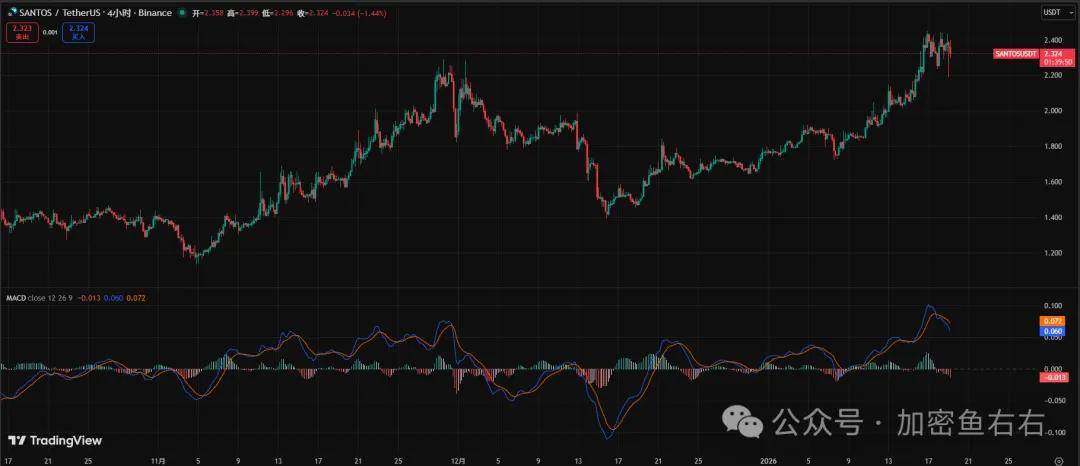Click the 0.100 MACD scale label
The height and width of the screenshot is (466, 1080).
pyautogui.click(x=1054, y=305)
